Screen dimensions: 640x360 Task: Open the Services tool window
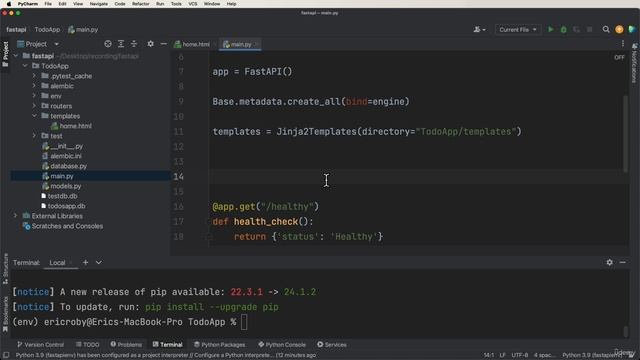332,344
